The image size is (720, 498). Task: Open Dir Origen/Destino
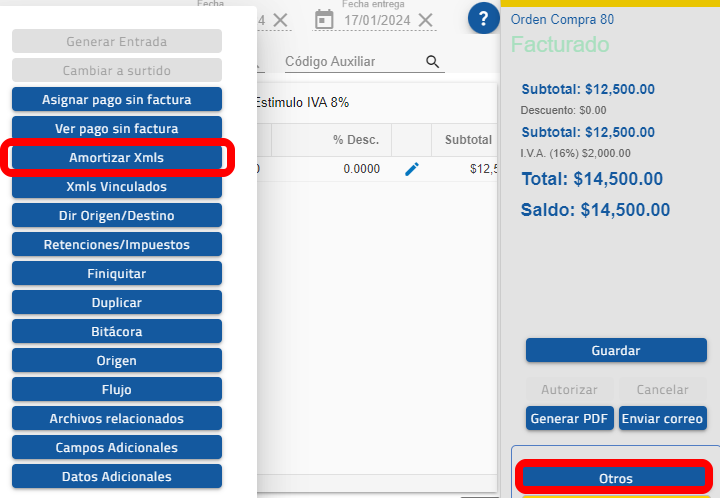coord(117,216)
